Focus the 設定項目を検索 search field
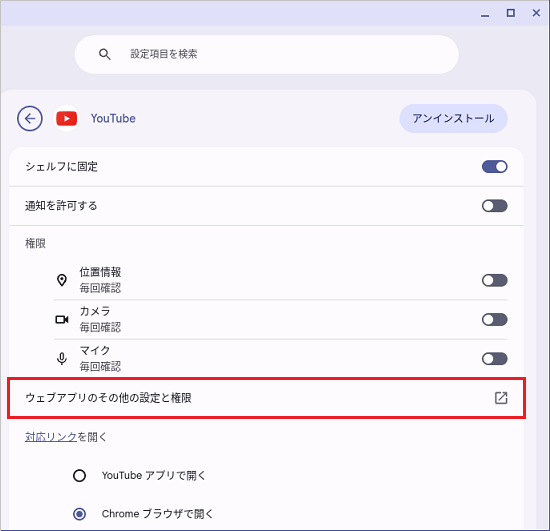Viewport: 550px width, 531px height. [267, 54]
